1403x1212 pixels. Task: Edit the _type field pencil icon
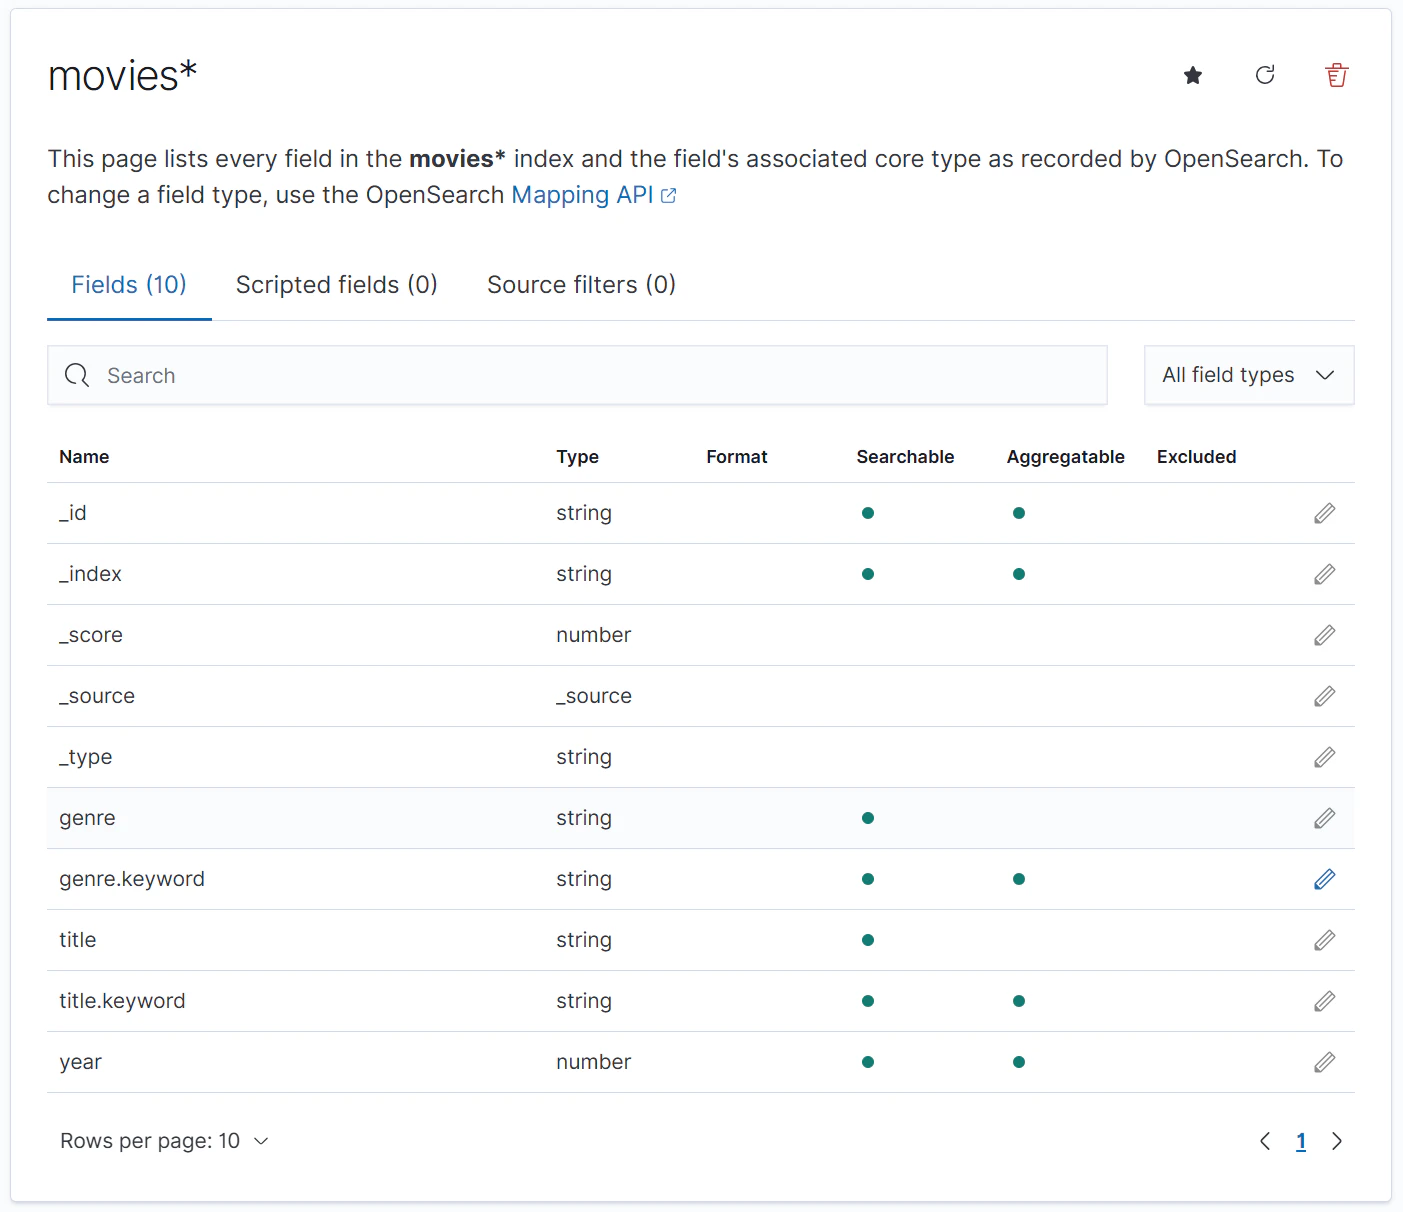[1325, 757]
